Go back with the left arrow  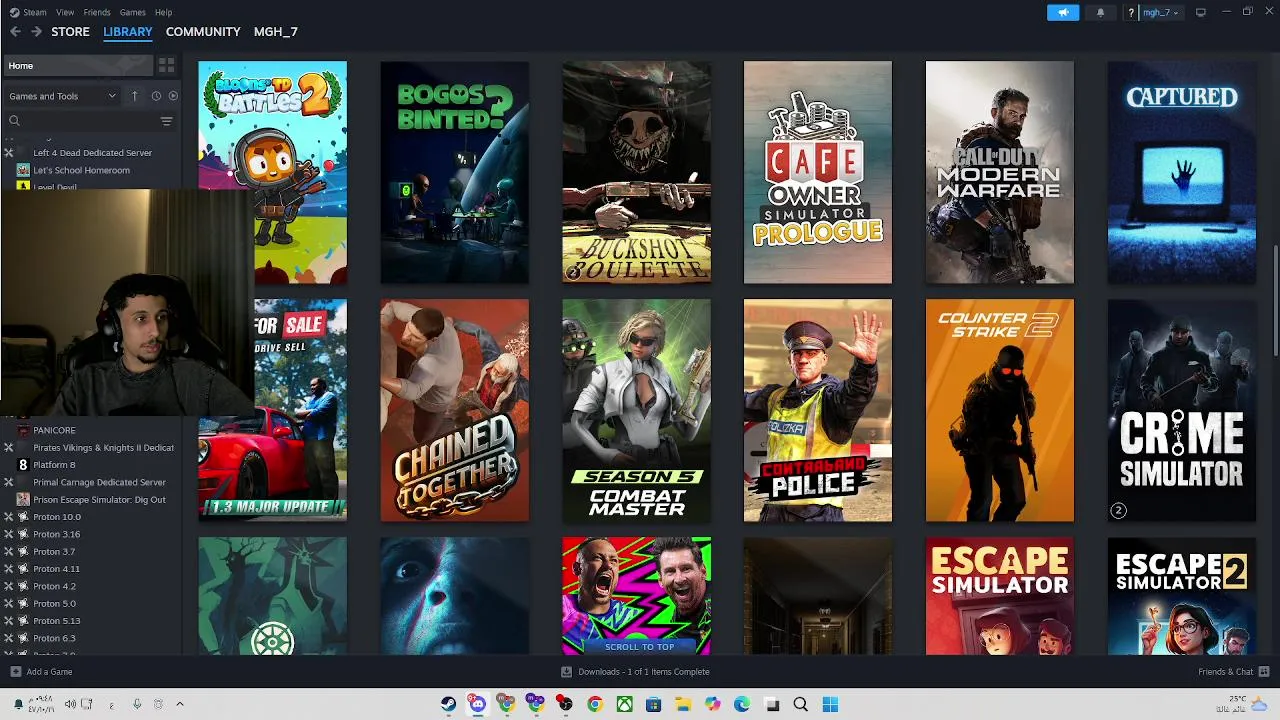[15, 32]
